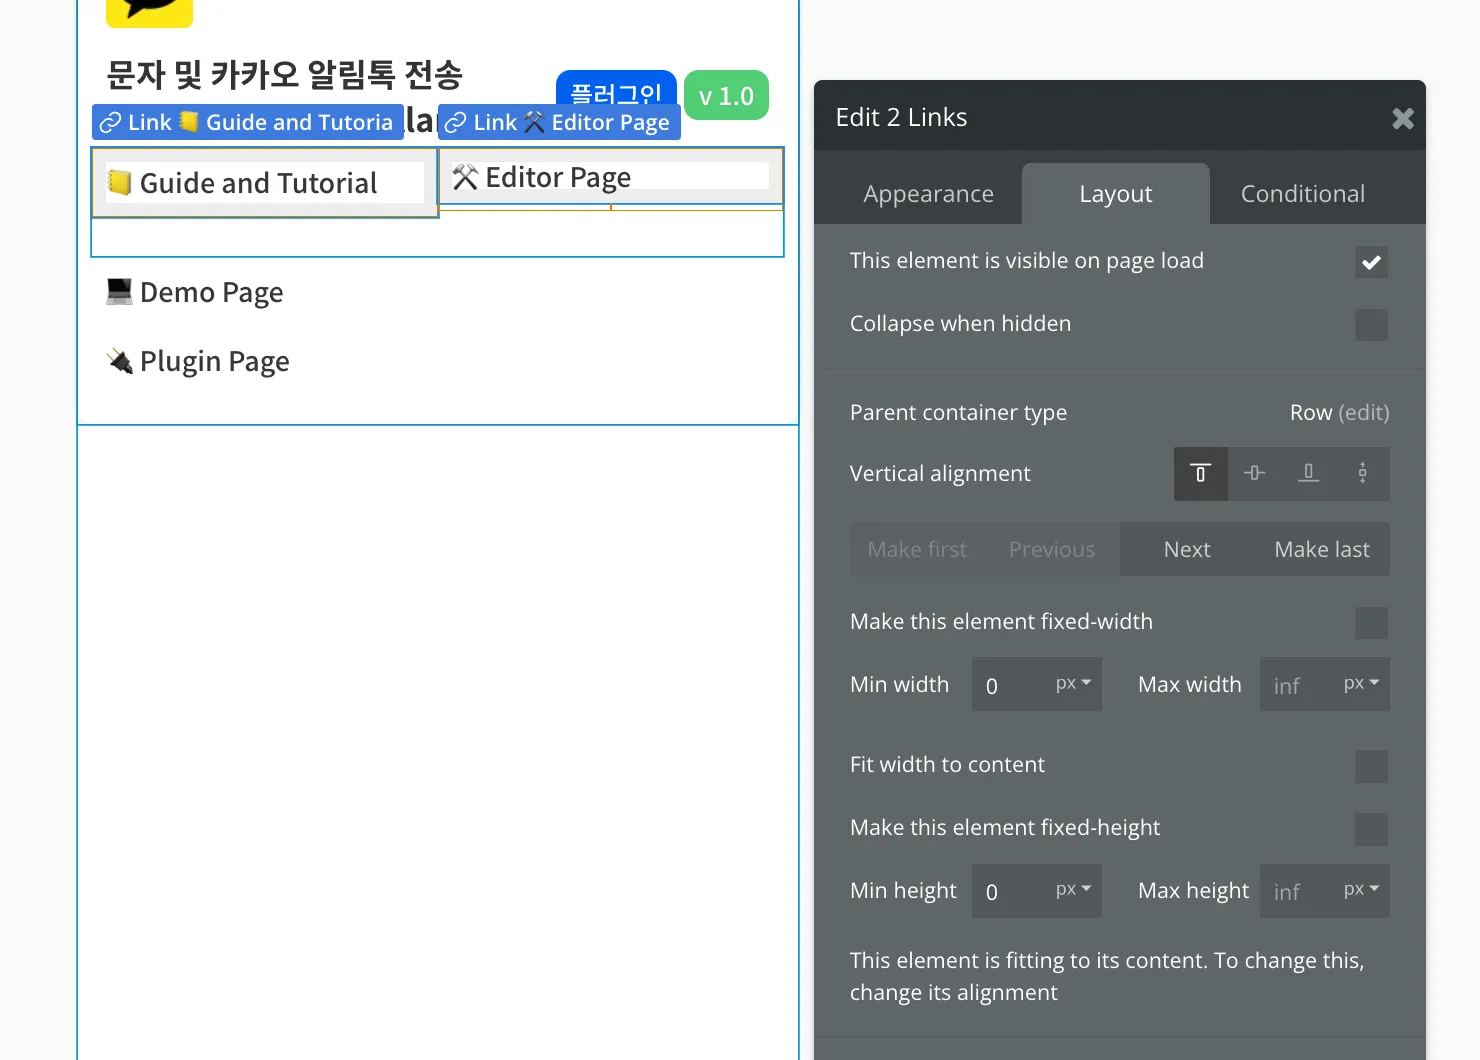The width and height of the screenshot is (1480, 1060).
Task: Click the 'Link Editor Page' element label
Action: (559, 122)
